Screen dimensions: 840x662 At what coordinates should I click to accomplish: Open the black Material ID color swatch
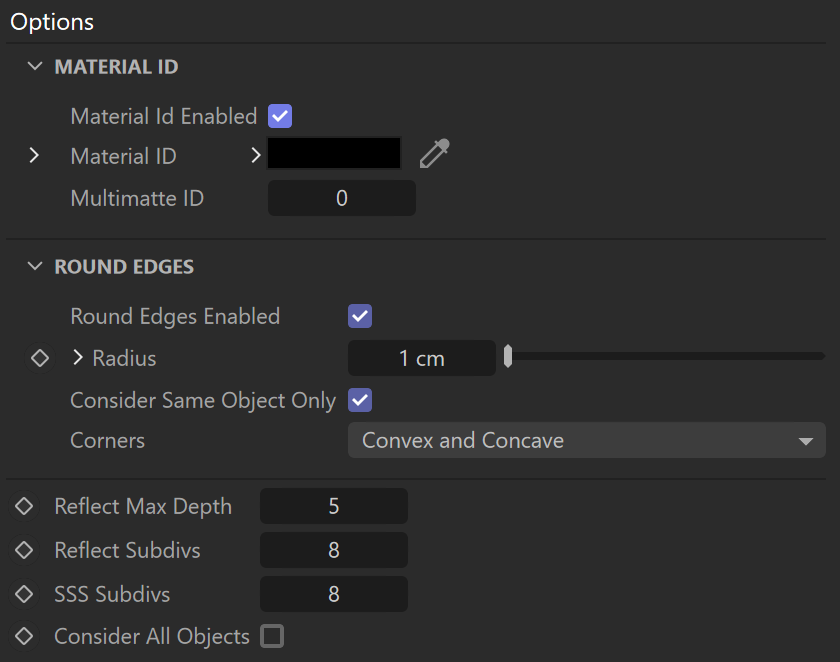click(x=334, y=153)
